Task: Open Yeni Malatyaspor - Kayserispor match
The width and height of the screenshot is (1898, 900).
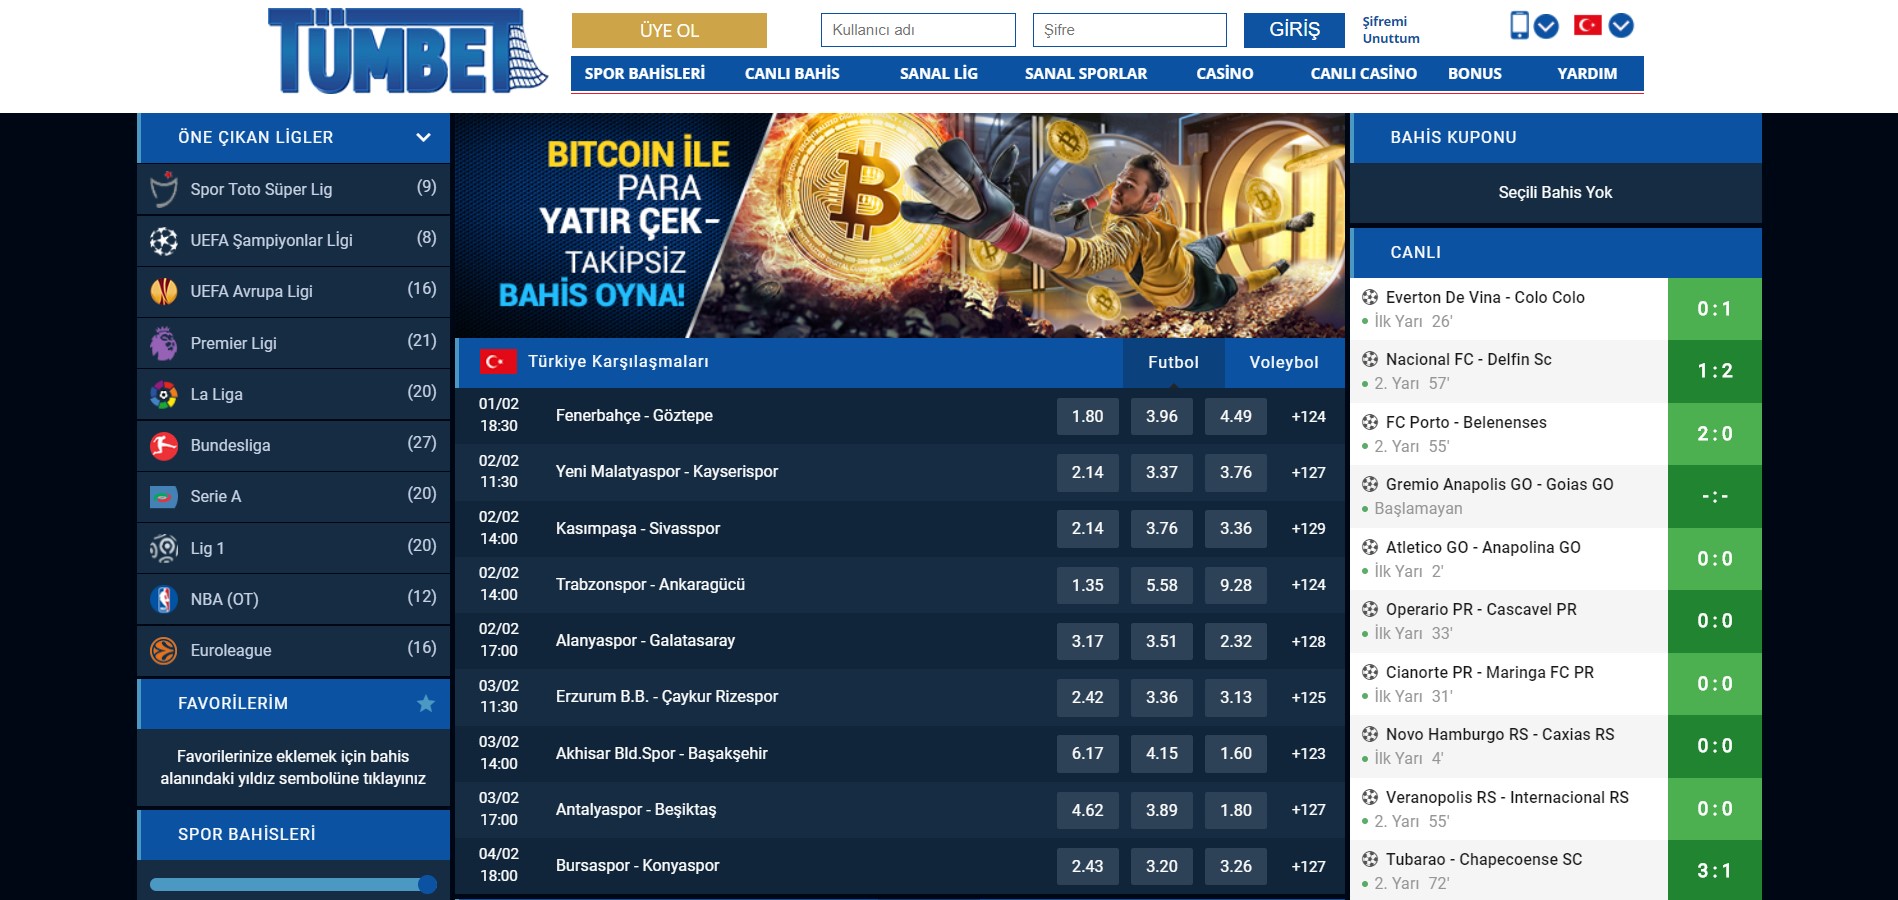Action: coord(667,471)
